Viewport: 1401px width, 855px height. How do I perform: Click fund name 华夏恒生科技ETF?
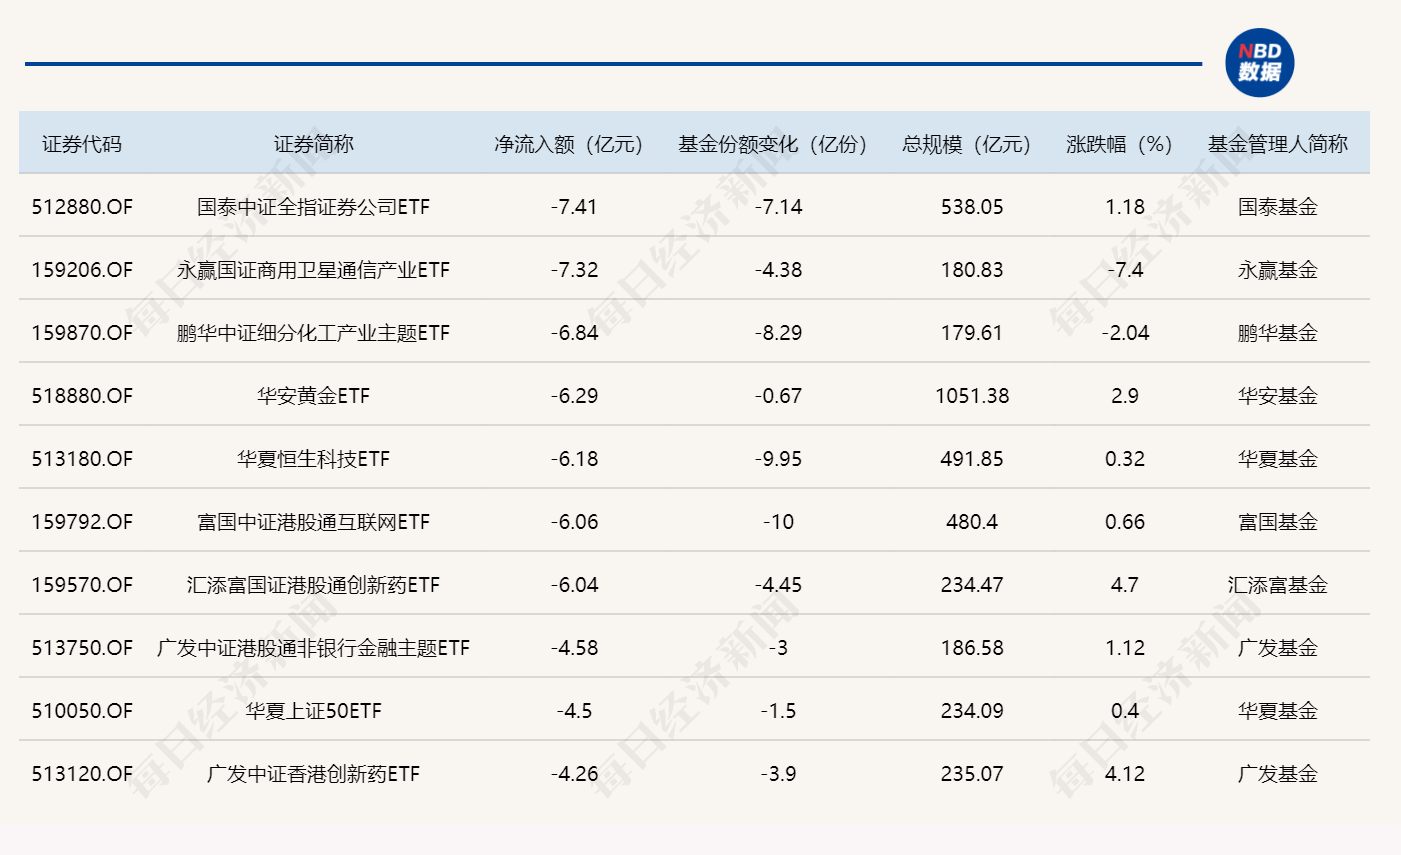pyautogui.click(x=313, y=459)
